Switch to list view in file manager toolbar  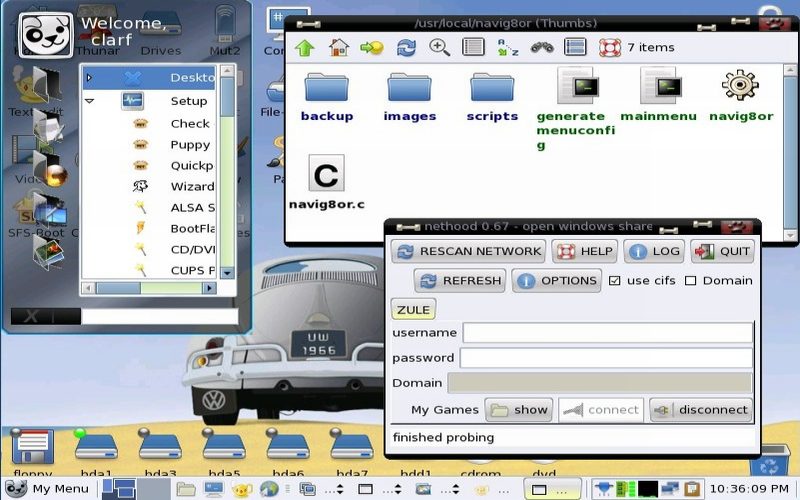click(473, 47)
